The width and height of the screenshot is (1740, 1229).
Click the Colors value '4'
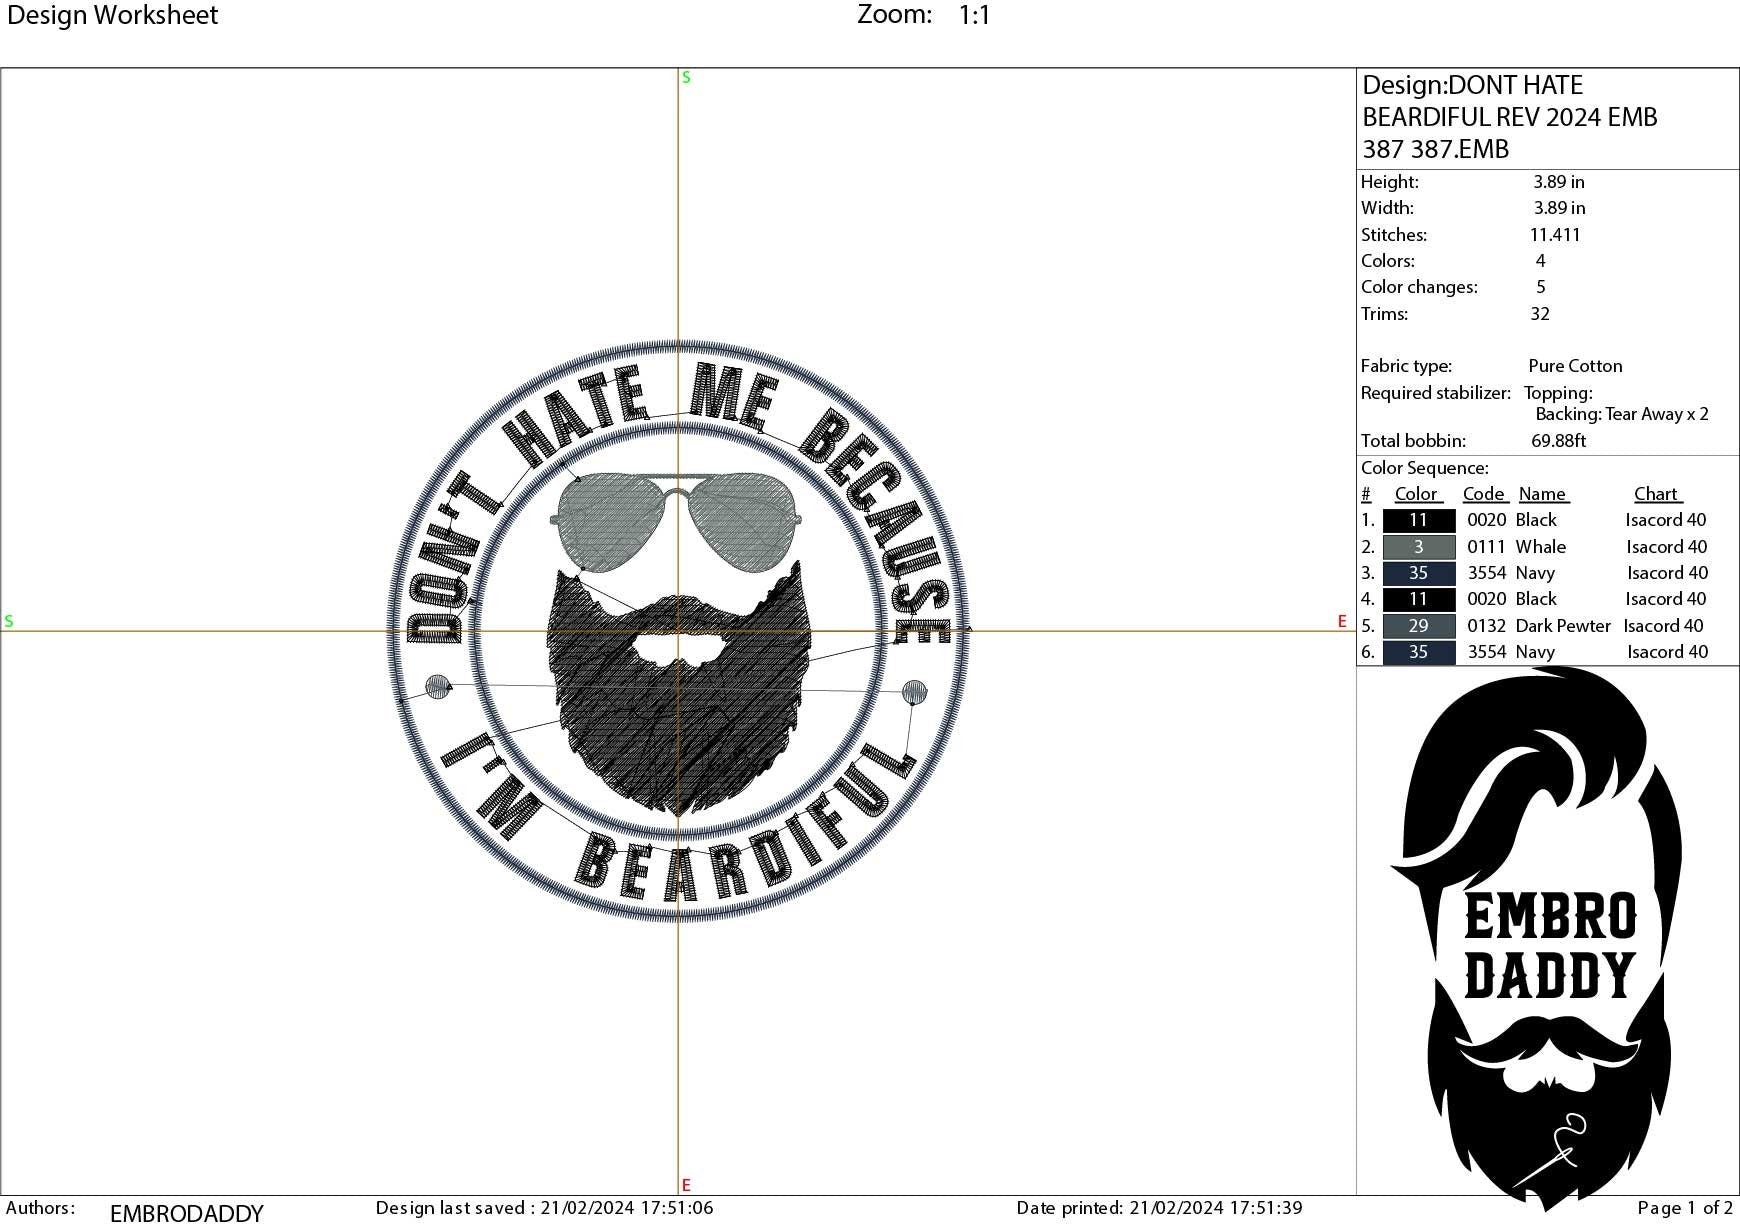click(x=1541, y=261)
